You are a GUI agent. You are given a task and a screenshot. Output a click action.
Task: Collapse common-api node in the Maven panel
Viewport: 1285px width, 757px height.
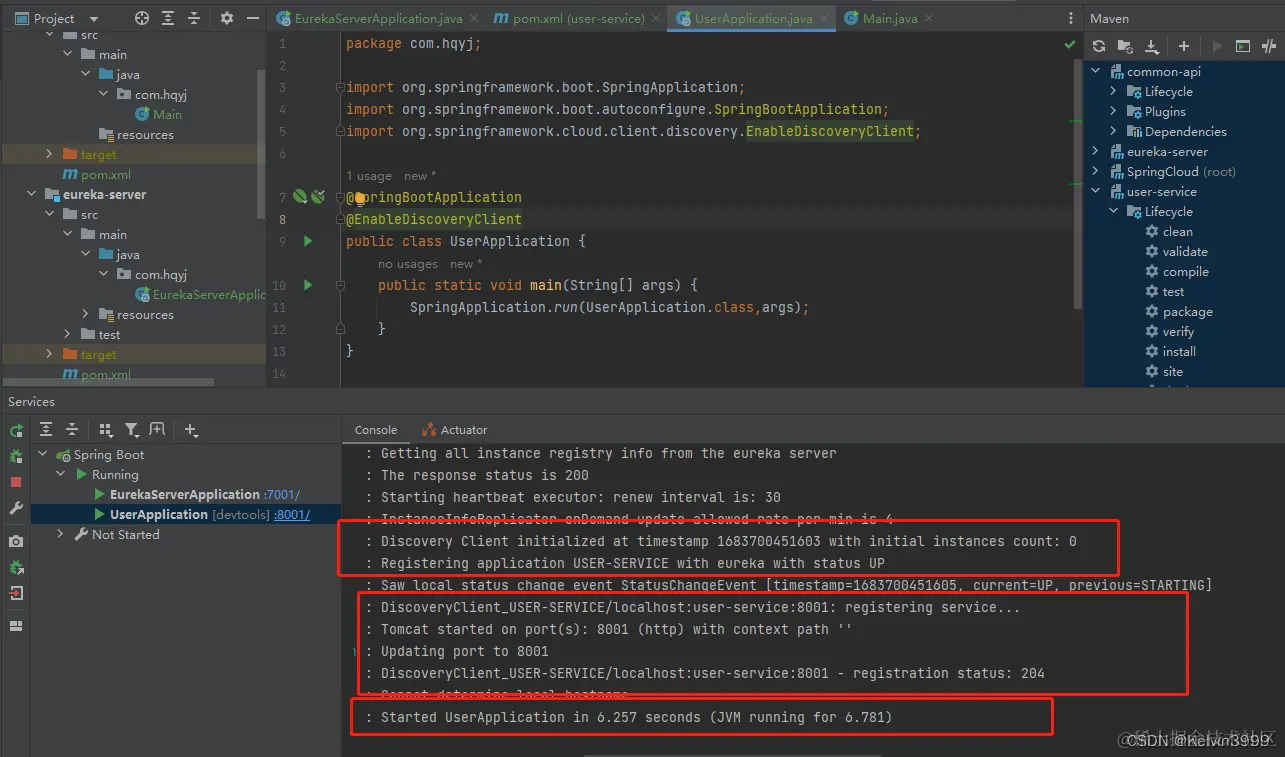click(x=1096, y=72)
